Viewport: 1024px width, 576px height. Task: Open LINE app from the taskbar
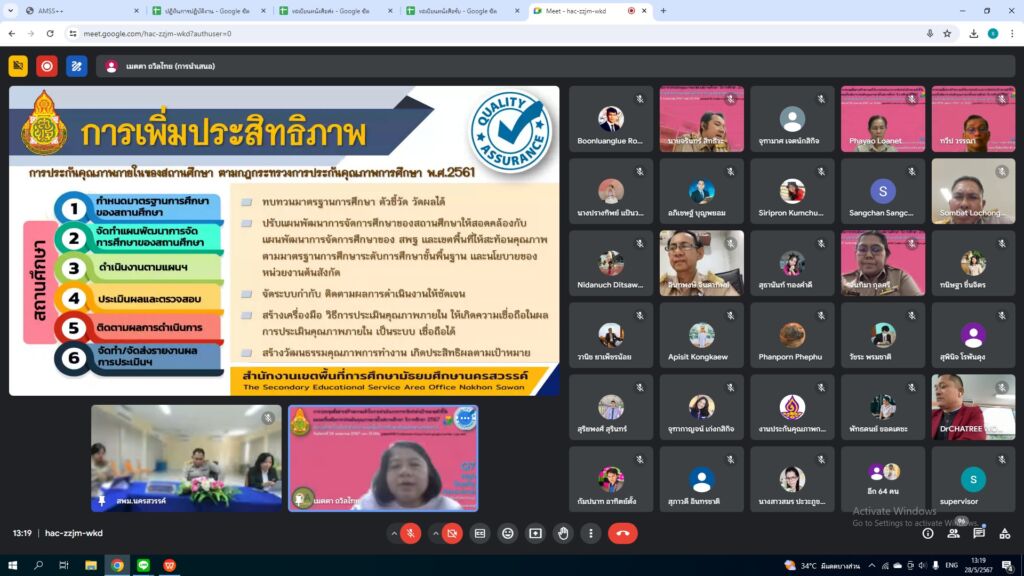[143, 565]
